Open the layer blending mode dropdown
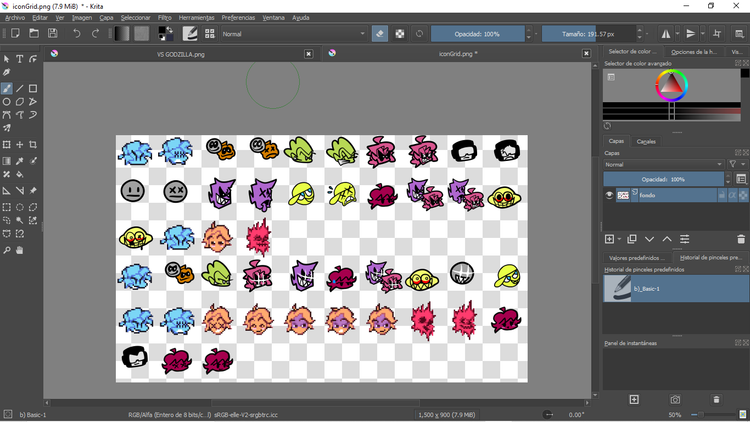The height and width of the screenshot is (422, 750). click(663, 164)
